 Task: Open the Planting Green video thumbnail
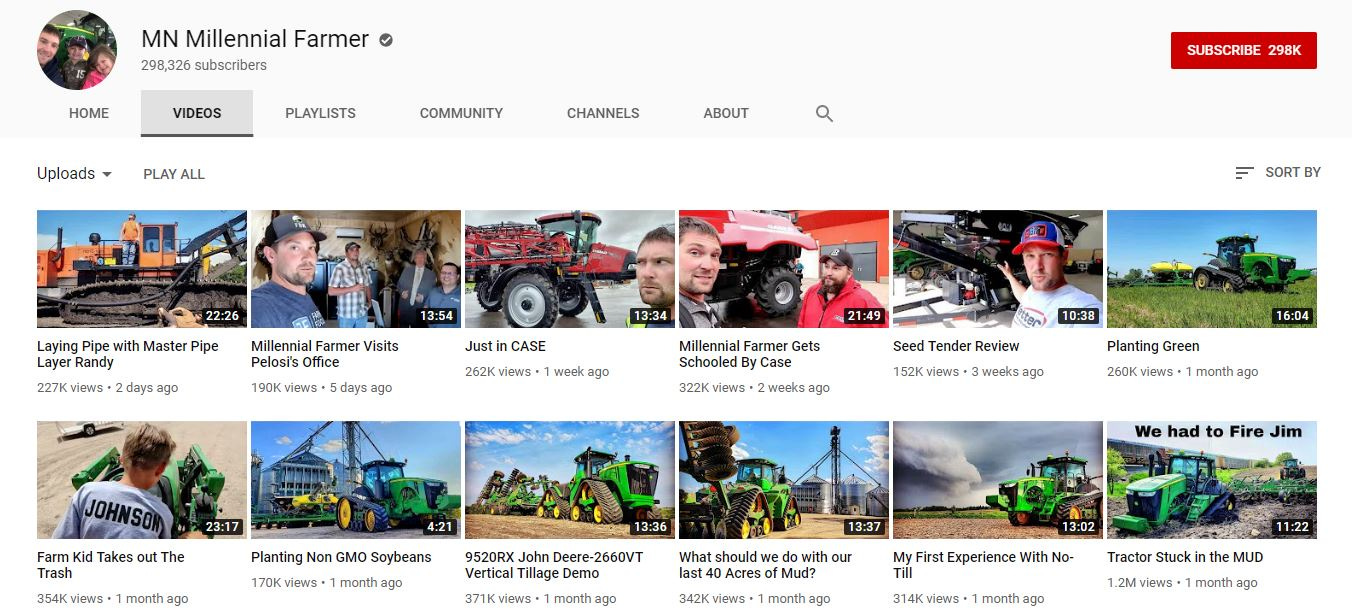coord(1212,269)
